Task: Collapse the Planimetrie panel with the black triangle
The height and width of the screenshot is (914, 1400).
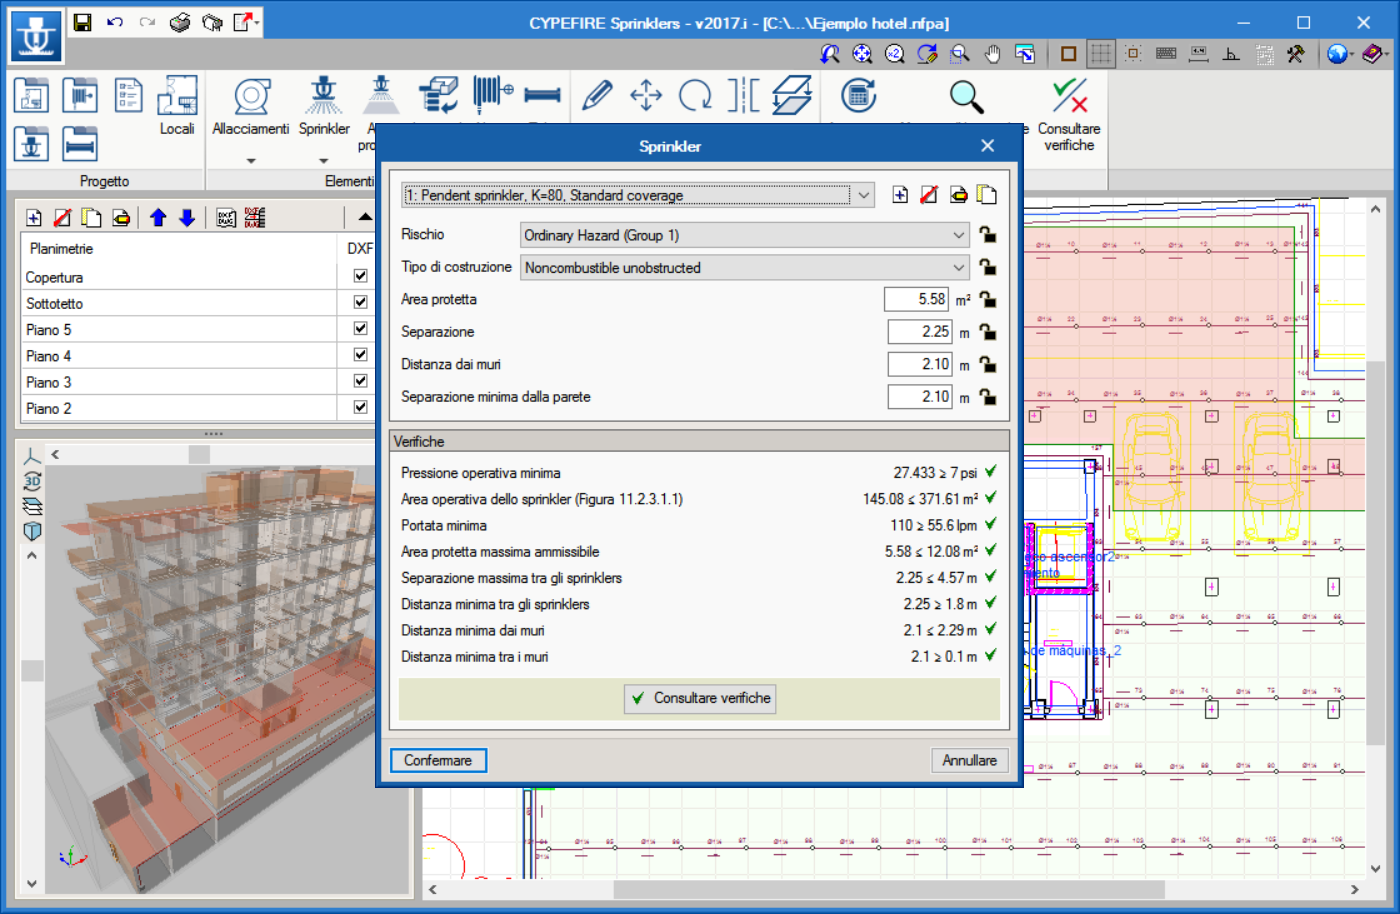Action: point(365,217)
